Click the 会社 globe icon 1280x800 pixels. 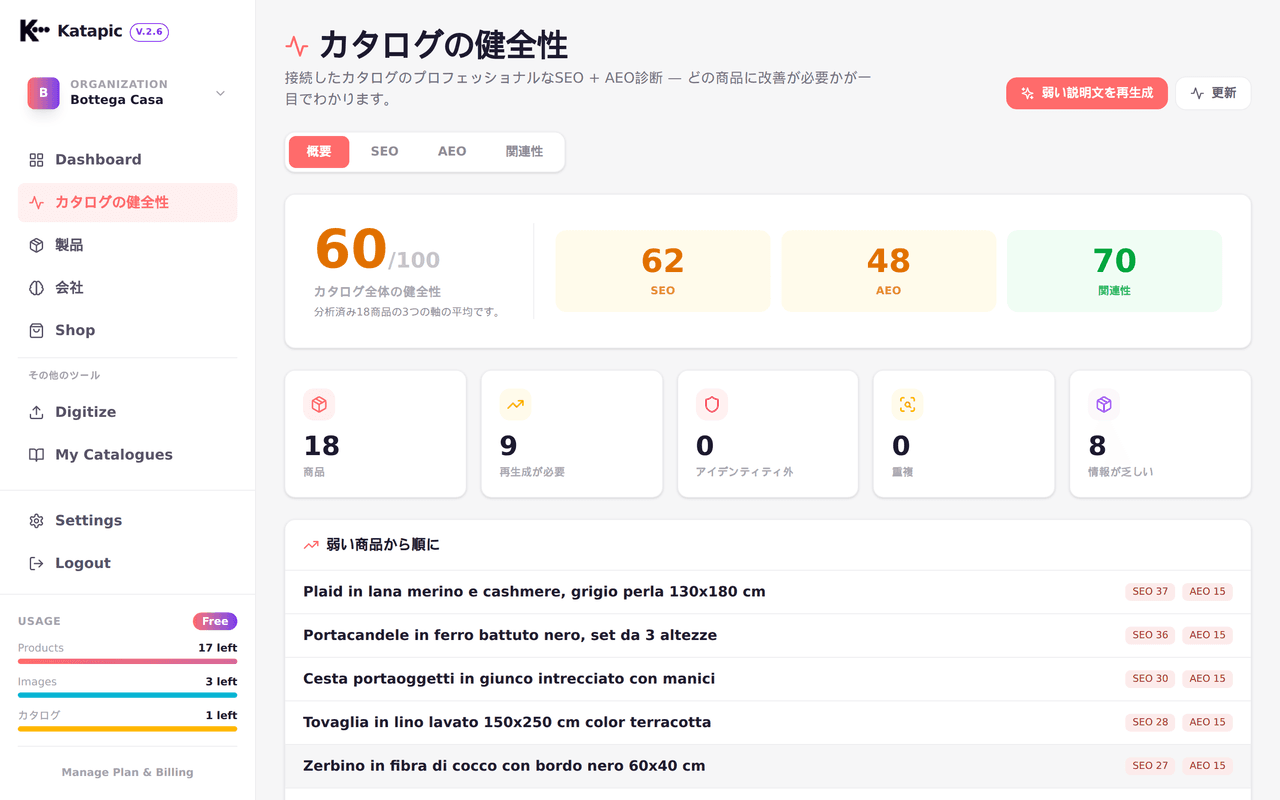36,288
